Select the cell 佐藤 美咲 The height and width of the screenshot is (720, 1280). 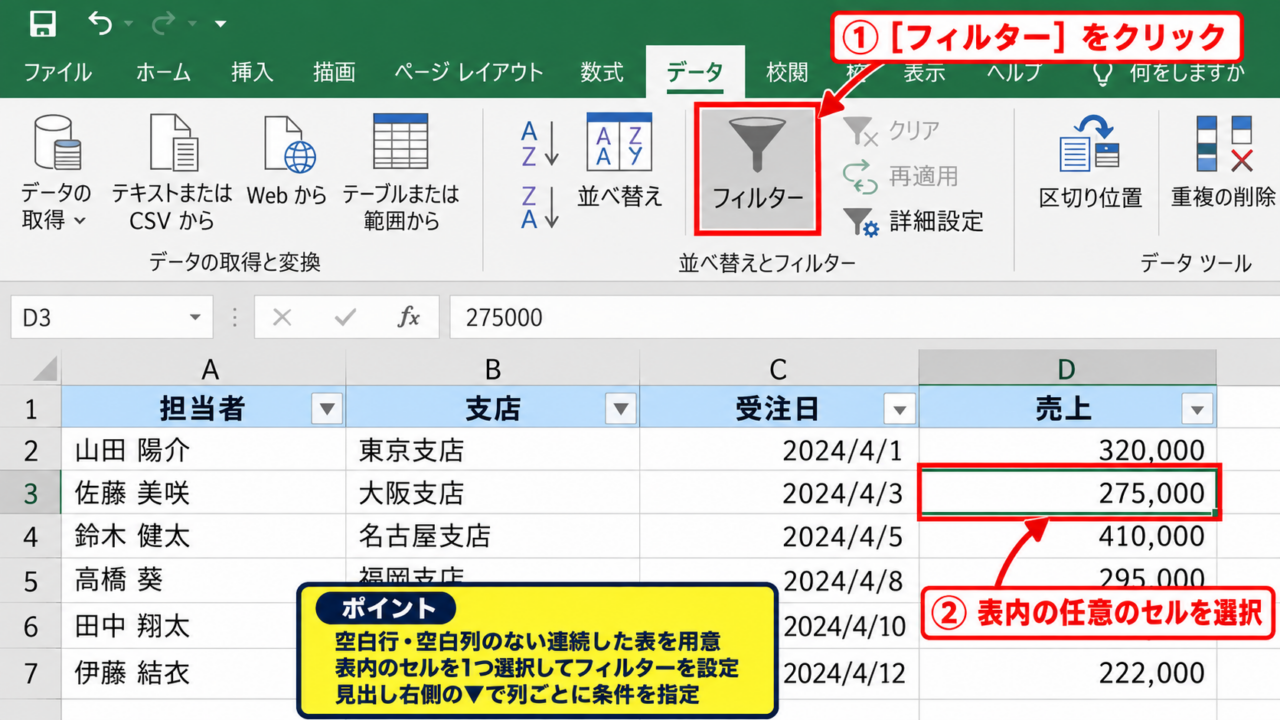[204, 494]
